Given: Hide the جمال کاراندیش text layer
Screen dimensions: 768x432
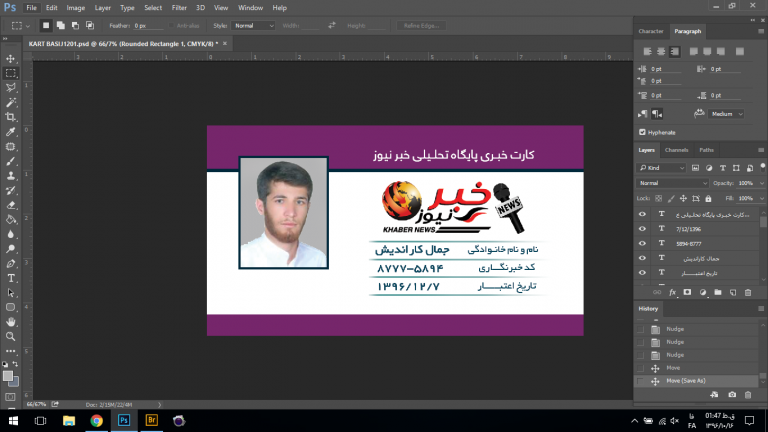Looking at the screenshot, I should (x=642, y=258).
